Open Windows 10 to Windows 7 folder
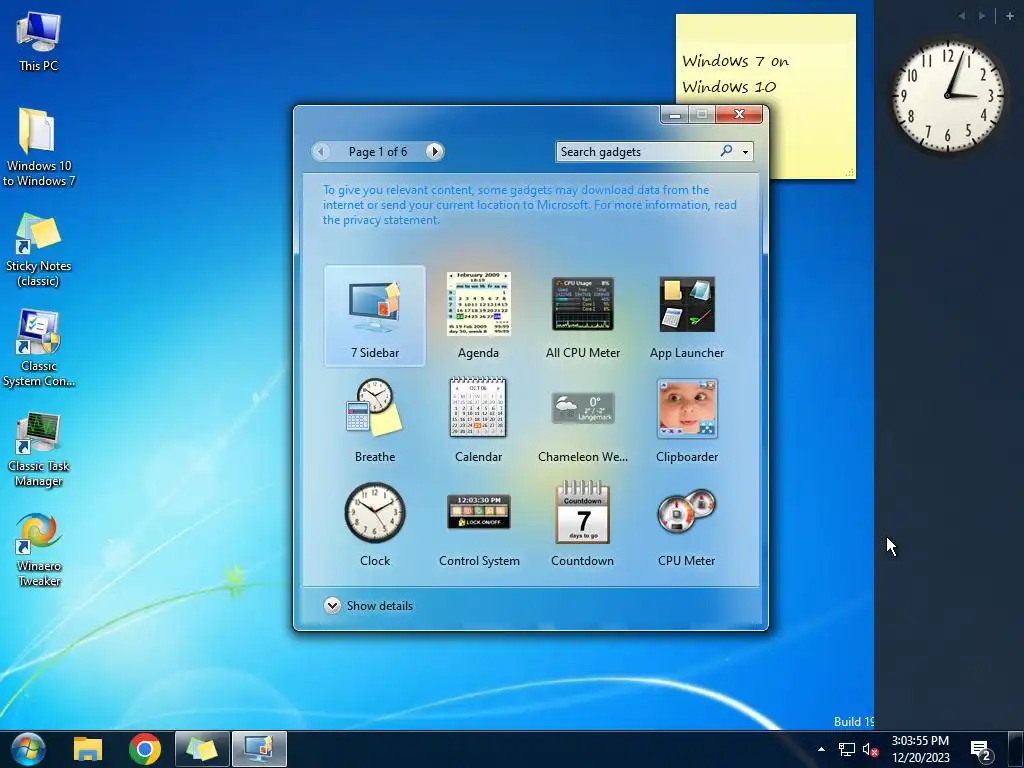Image resolution: width=1024 pixels, height=768 pixels. point(39,147)
